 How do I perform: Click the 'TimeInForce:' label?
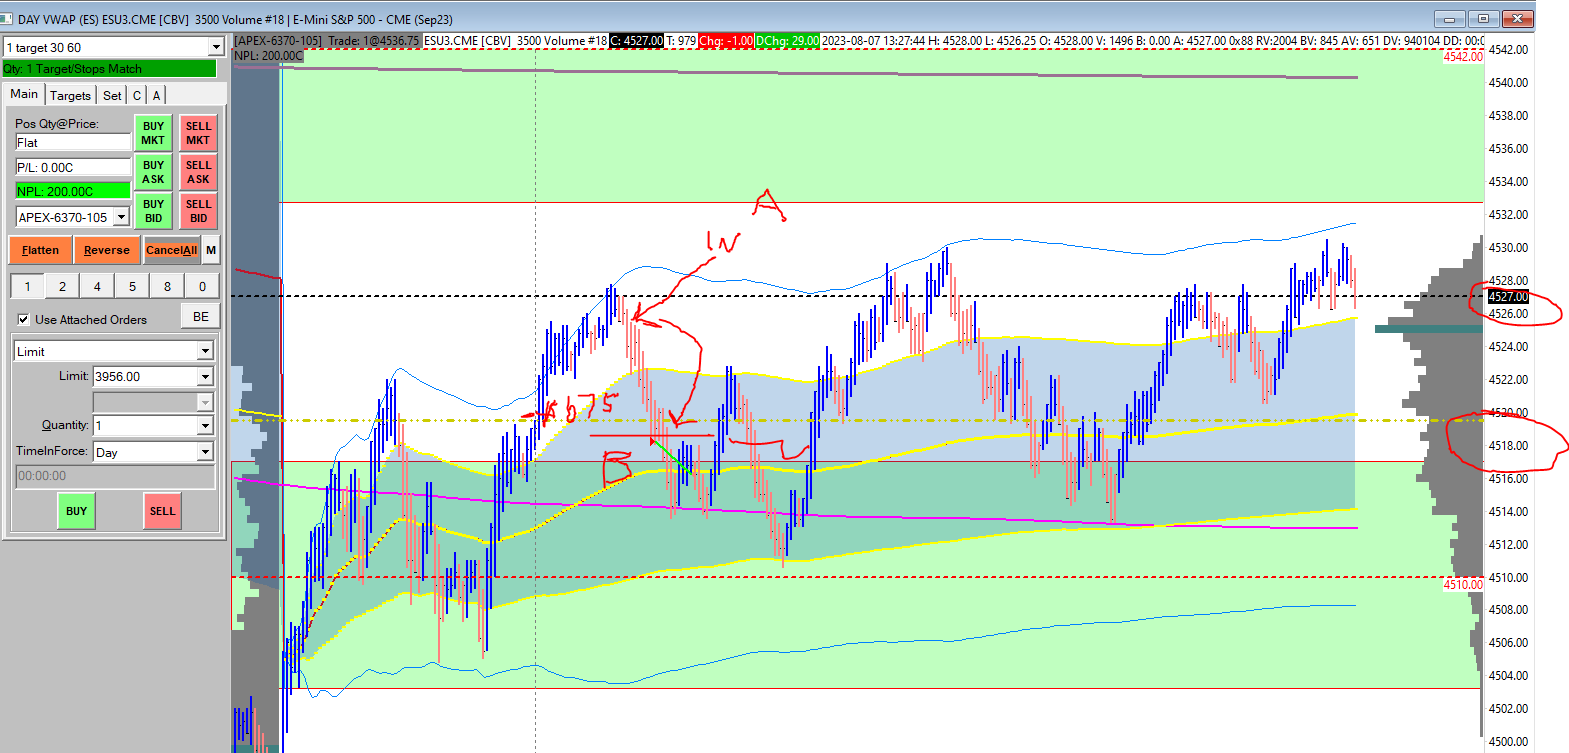(52, 451)
